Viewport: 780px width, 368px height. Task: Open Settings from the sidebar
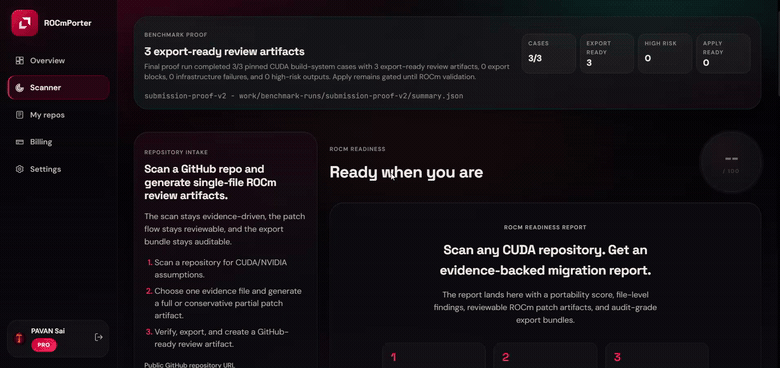(x=59, y=169)
